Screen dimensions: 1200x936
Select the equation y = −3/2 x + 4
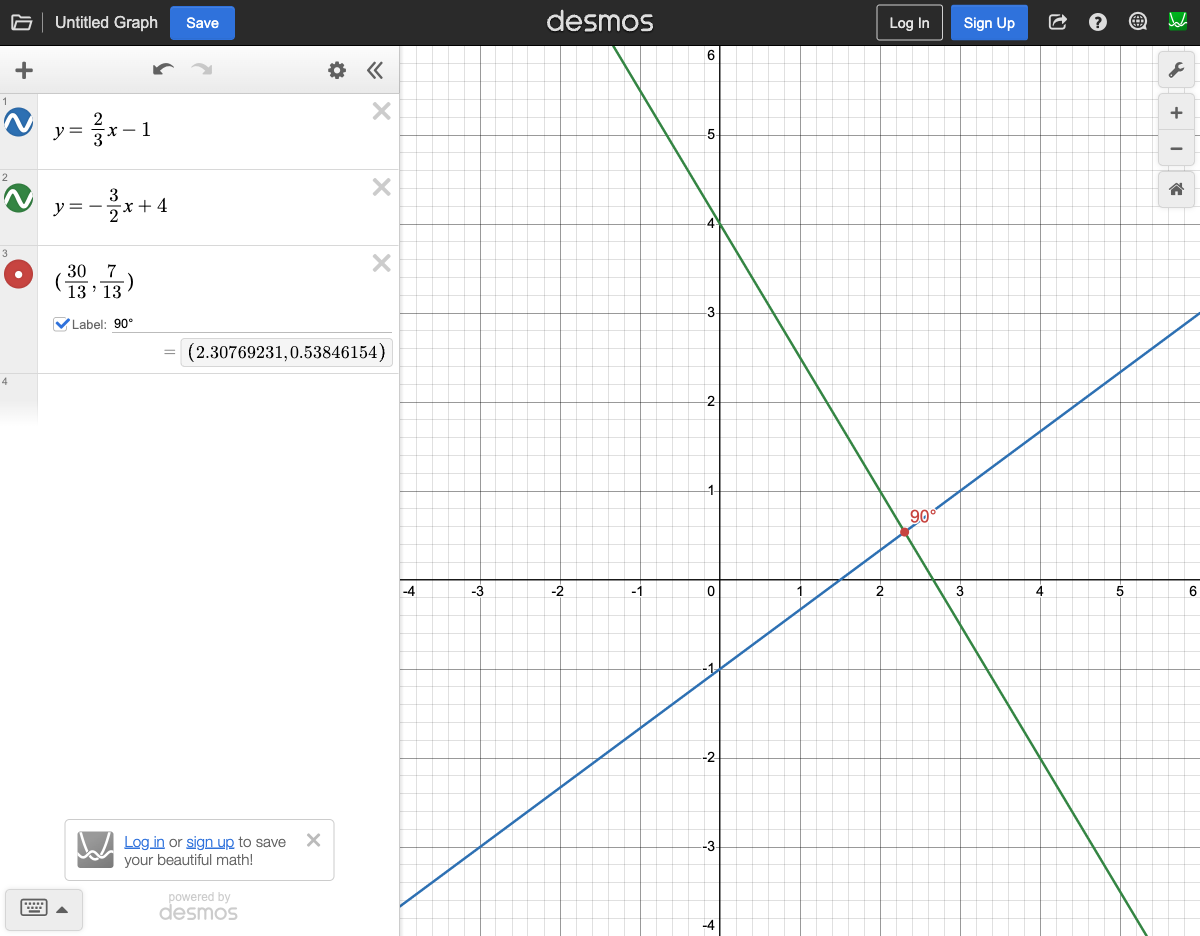tap(111, 205)
